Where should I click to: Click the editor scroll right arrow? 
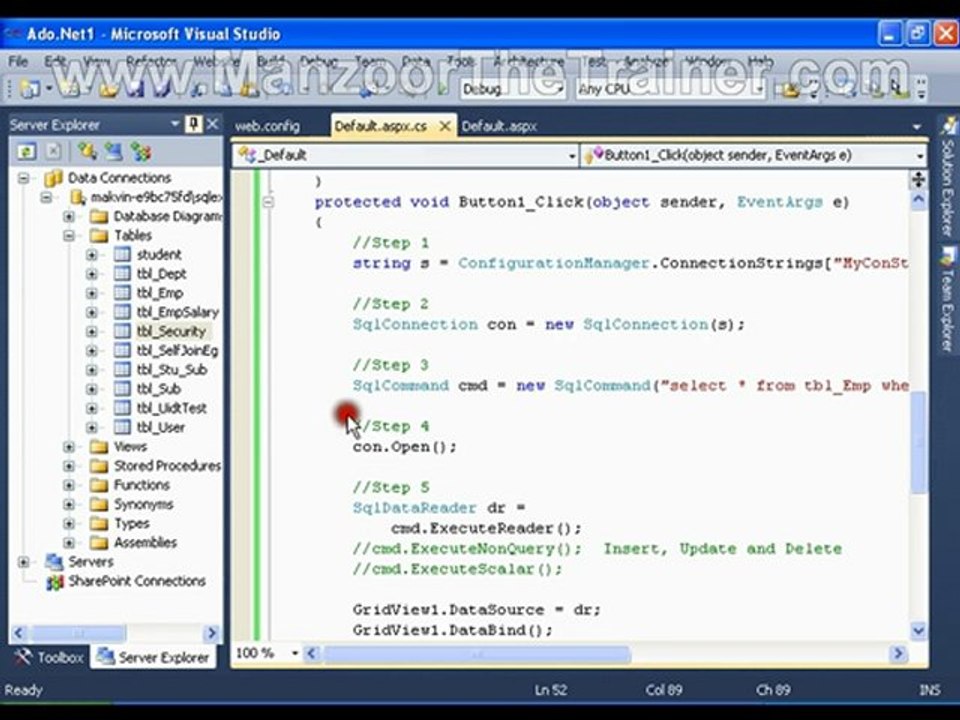pyautogui.click(x=898, y=654)
